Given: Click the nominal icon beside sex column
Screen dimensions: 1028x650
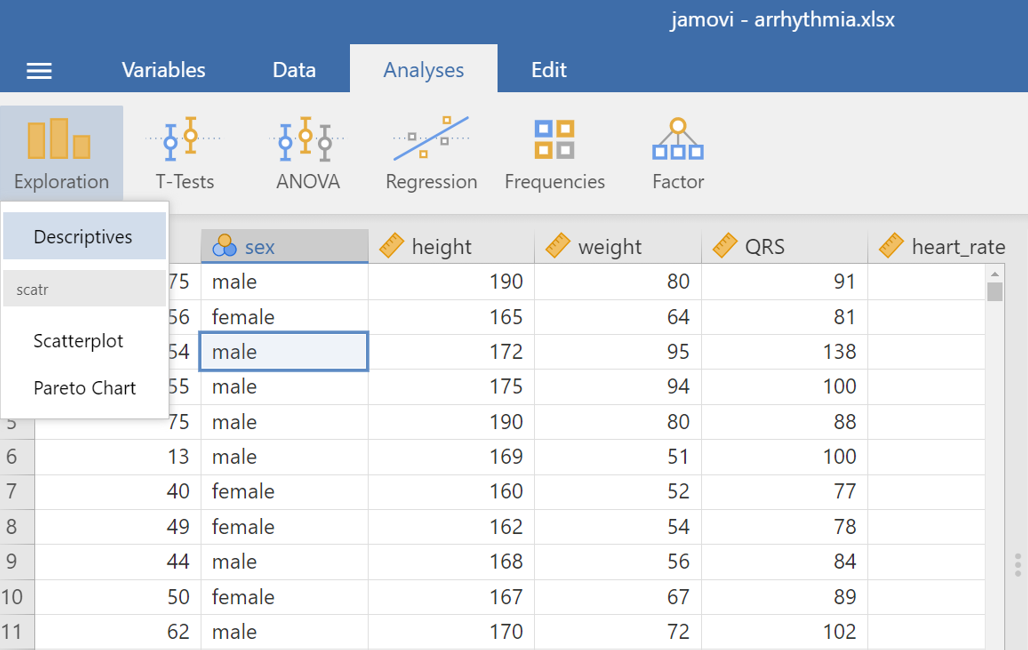Looking at the screenshot, I should pos(224,246).
